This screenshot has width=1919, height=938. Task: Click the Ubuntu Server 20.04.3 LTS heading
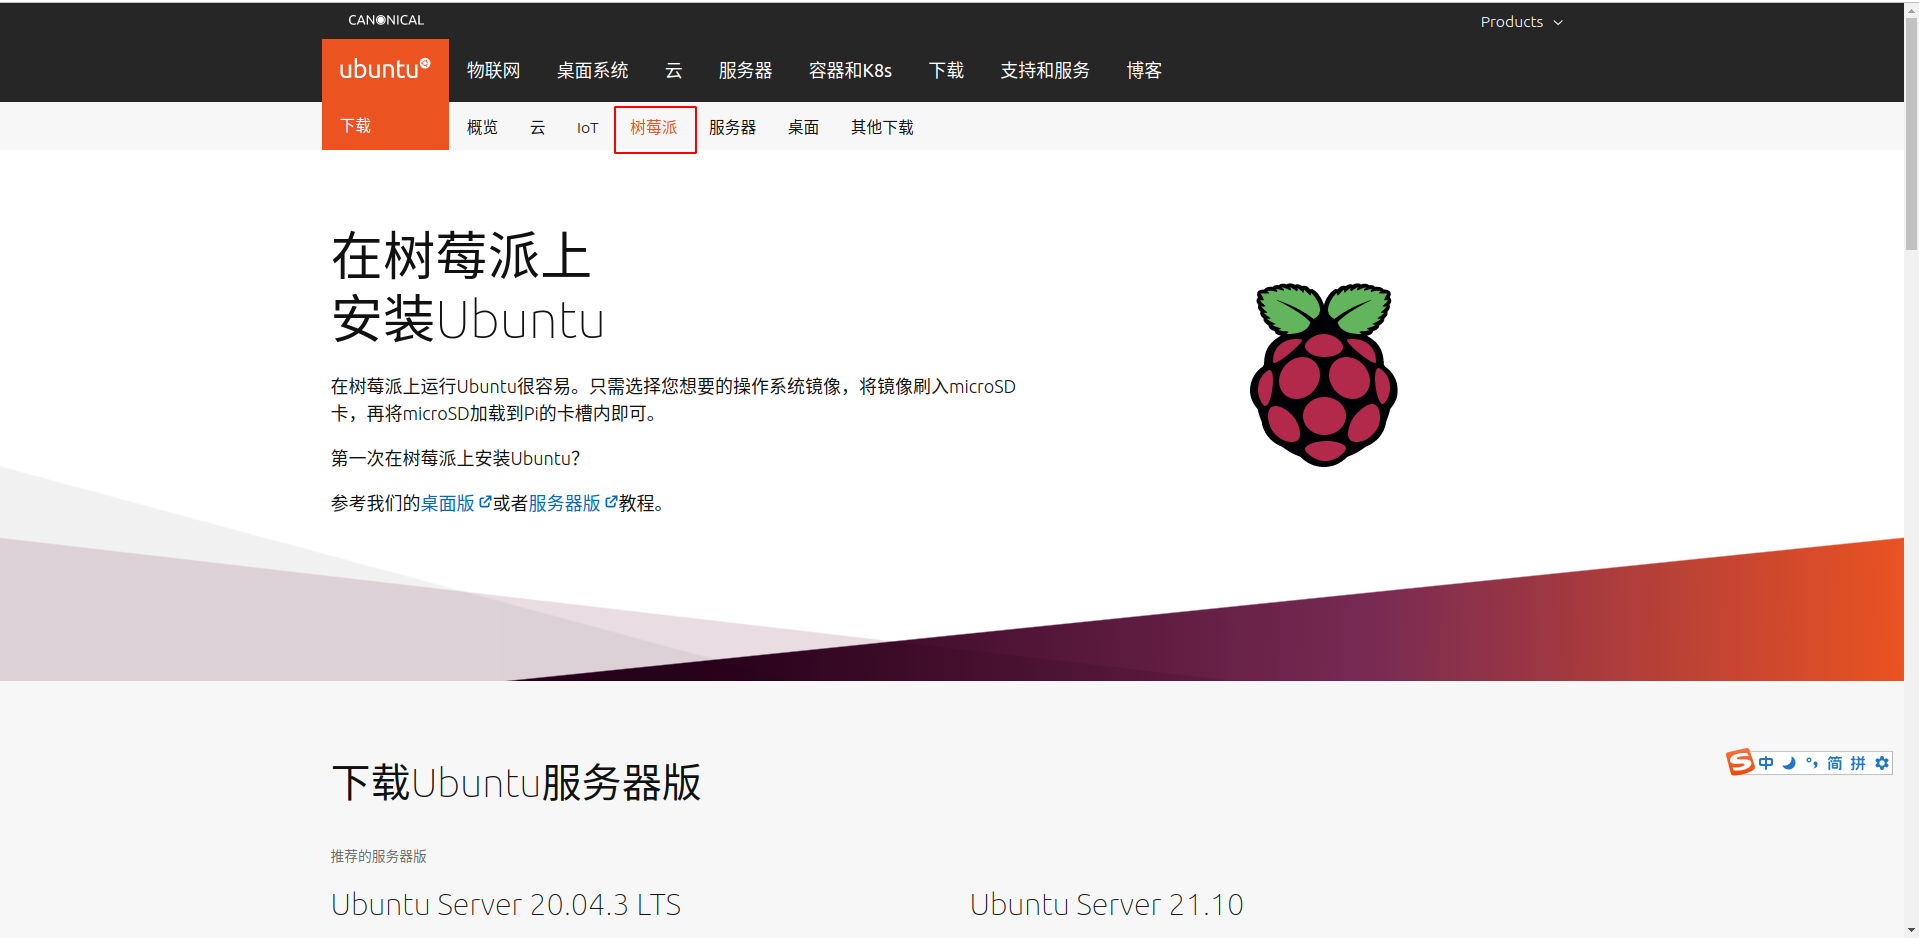click(x=506, y=904)
